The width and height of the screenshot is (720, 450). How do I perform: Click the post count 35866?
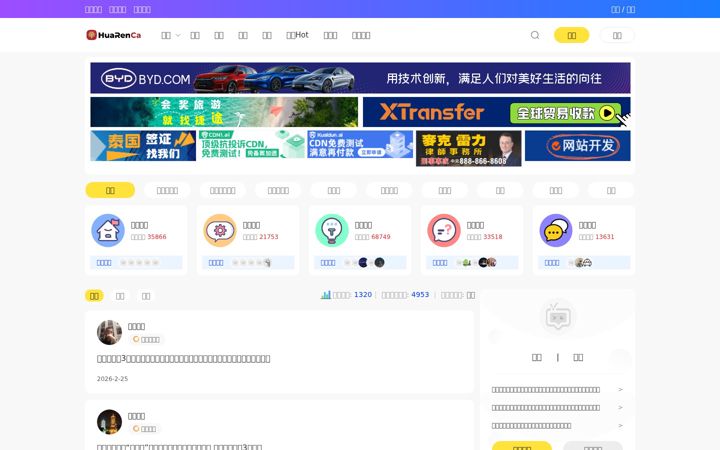coord(157,237)
